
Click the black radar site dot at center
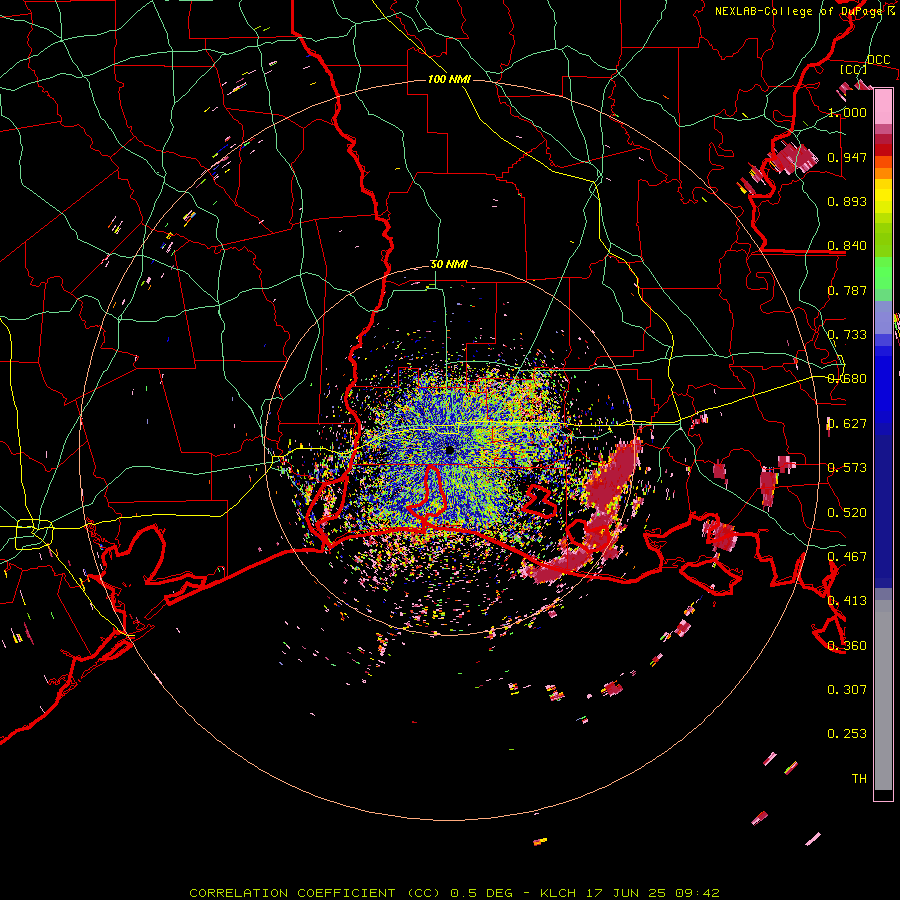(450, 451)
